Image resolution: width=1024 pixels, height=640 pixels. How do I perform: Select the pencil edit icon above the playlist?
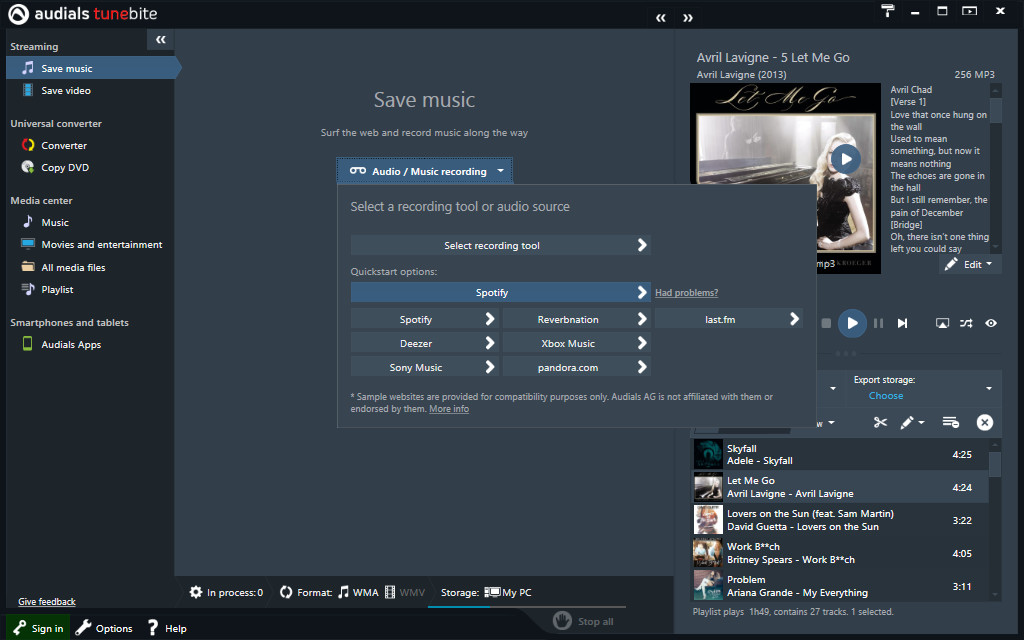pyautogui.click(x=908, y=422)
